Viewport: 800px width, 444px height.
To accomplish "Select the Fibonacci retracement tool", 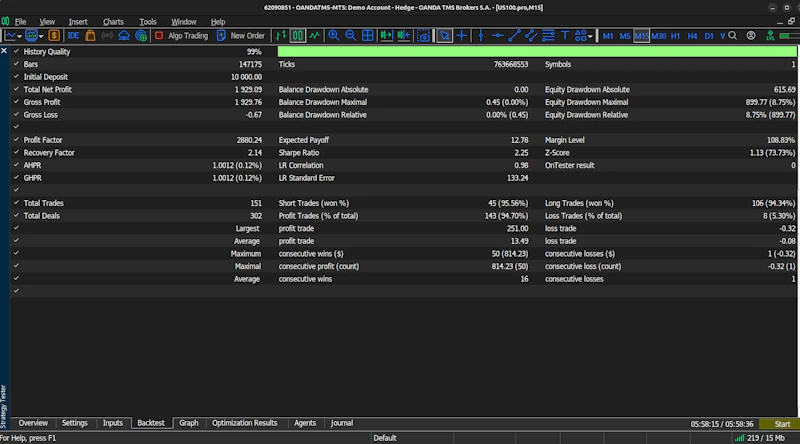I will tap(548, 36).
